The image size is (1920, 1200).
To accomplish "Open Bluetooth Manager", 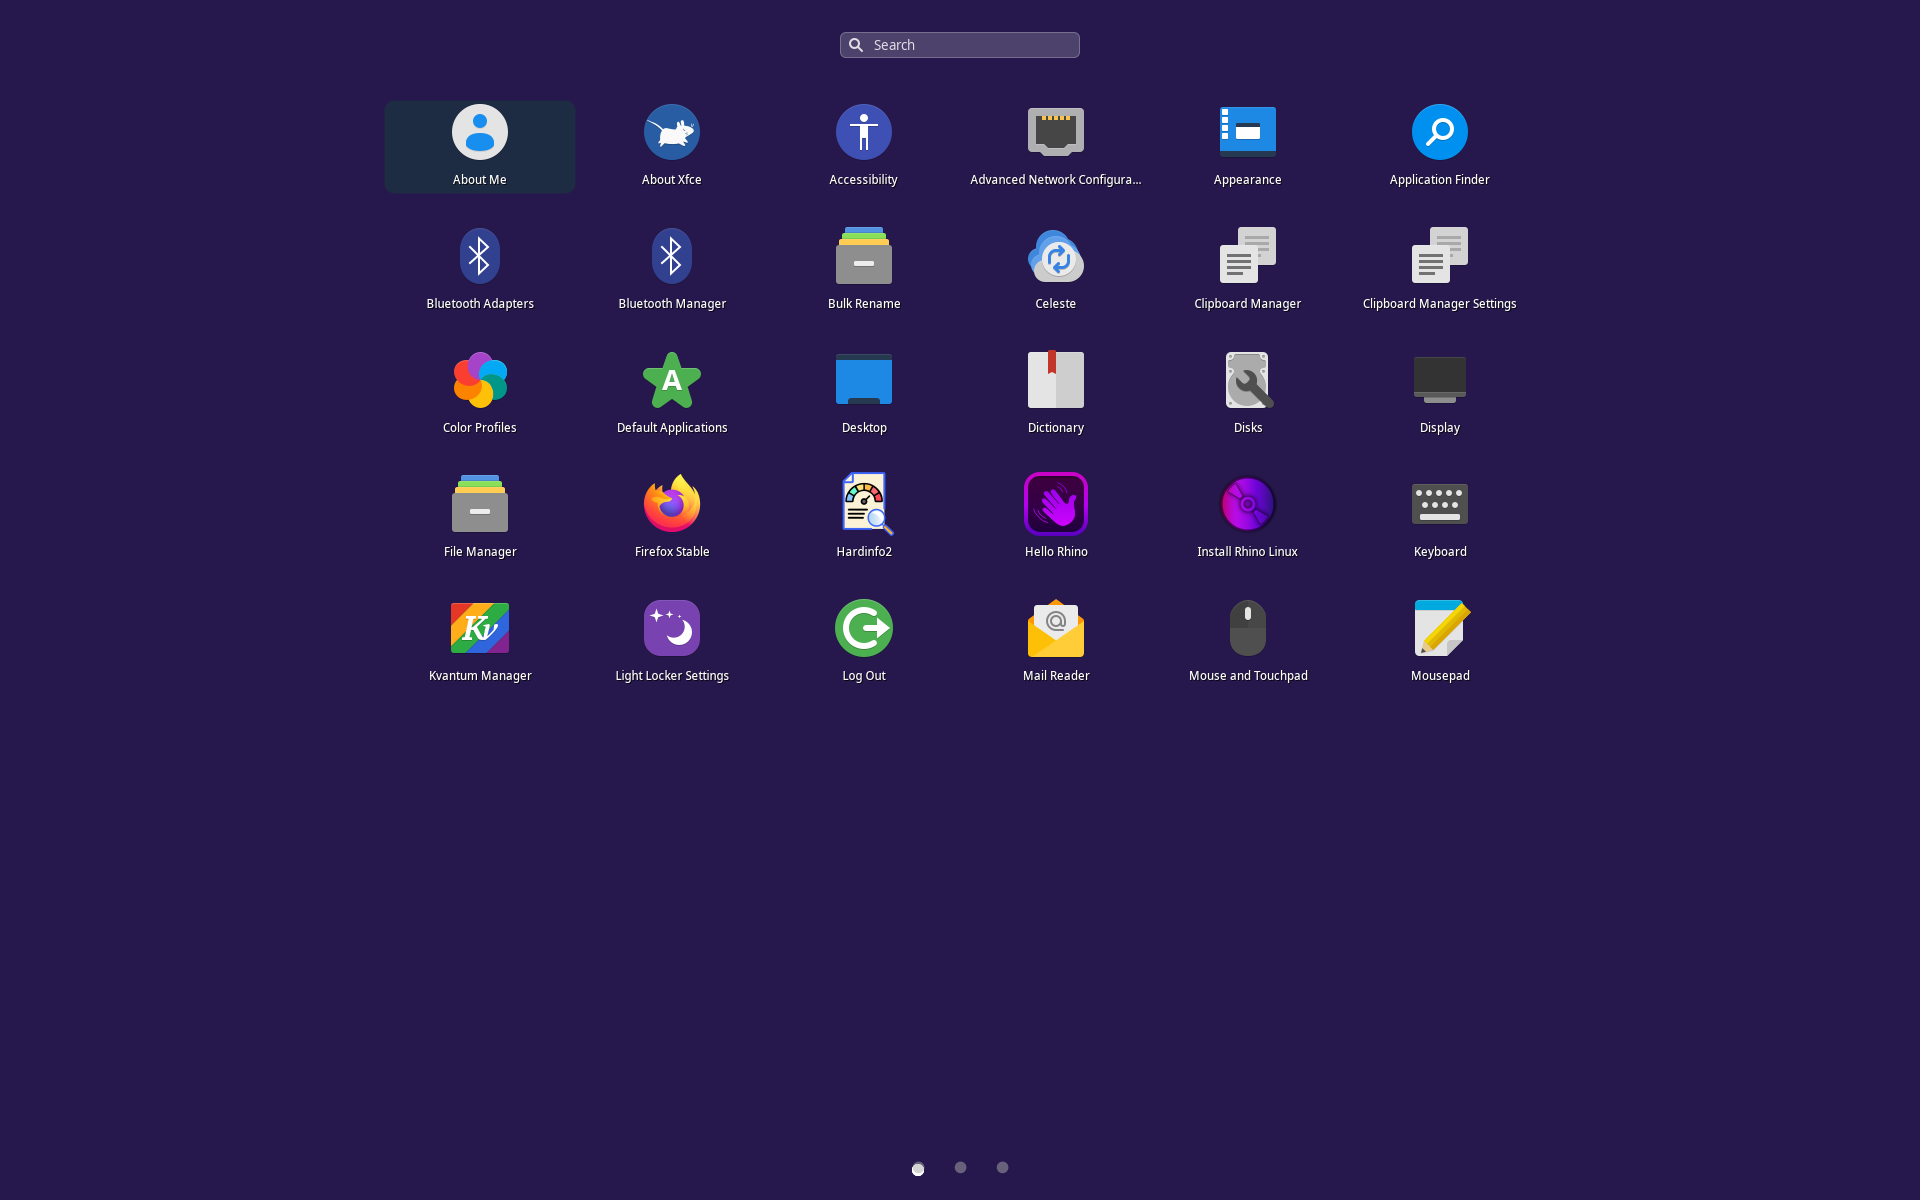I will [x=672, y=256].
